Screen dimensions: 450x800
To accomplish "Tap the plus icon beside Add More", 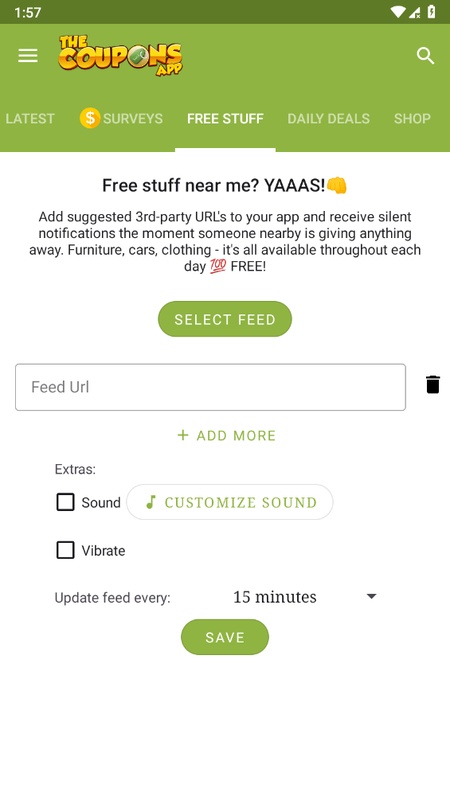I will (x=183, y=435).
